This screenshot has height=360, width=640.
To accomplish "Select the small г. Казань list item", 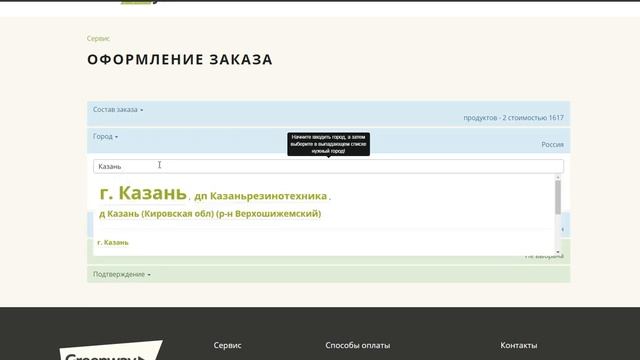I will [x=113, y=242].
